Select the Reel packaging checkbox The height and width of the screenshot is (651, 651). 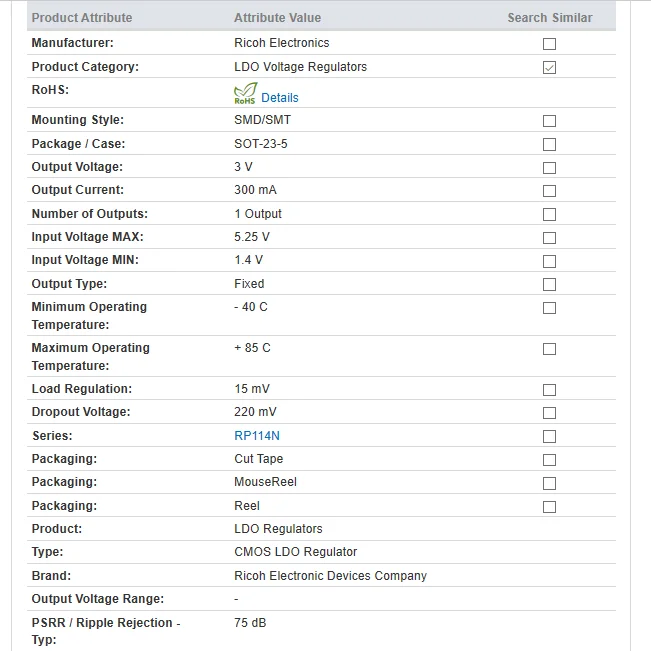pos(549,507)
